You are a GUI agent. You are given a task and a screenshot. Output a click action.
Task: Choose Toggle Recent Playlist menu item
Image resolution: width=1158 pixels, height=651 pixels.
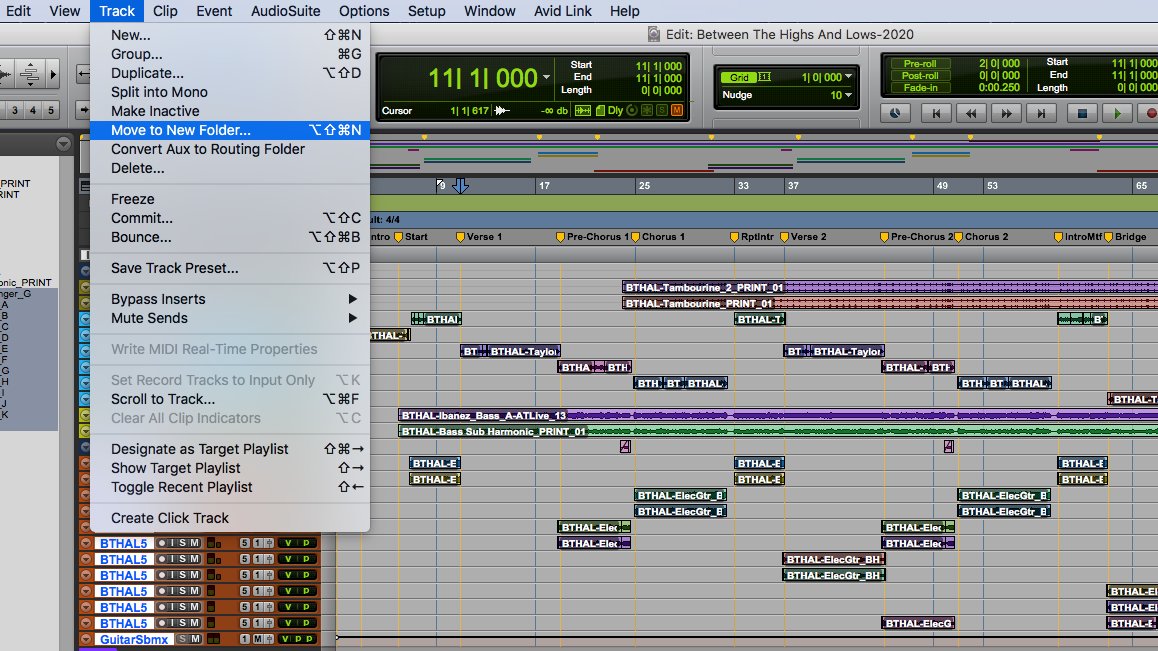[230, 487]
